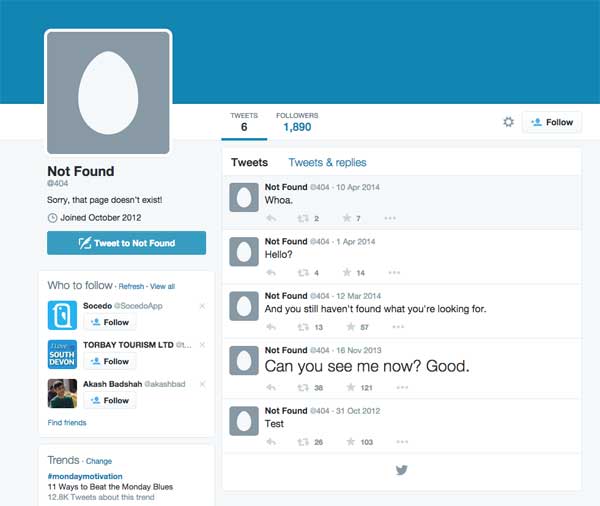
Task: Follow the Not Found profile
Action: (x=551, y=122)
